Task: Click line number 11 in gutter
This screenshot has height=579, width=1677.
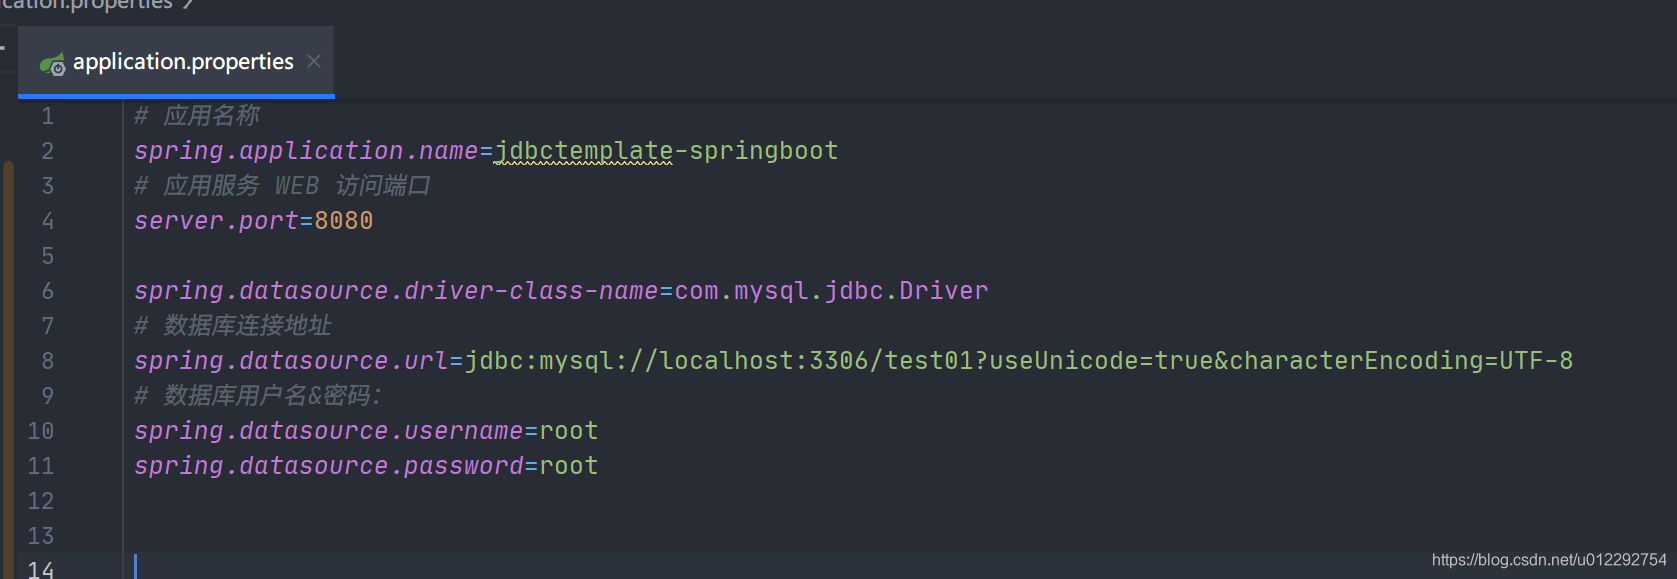Action: click(41, 466)
